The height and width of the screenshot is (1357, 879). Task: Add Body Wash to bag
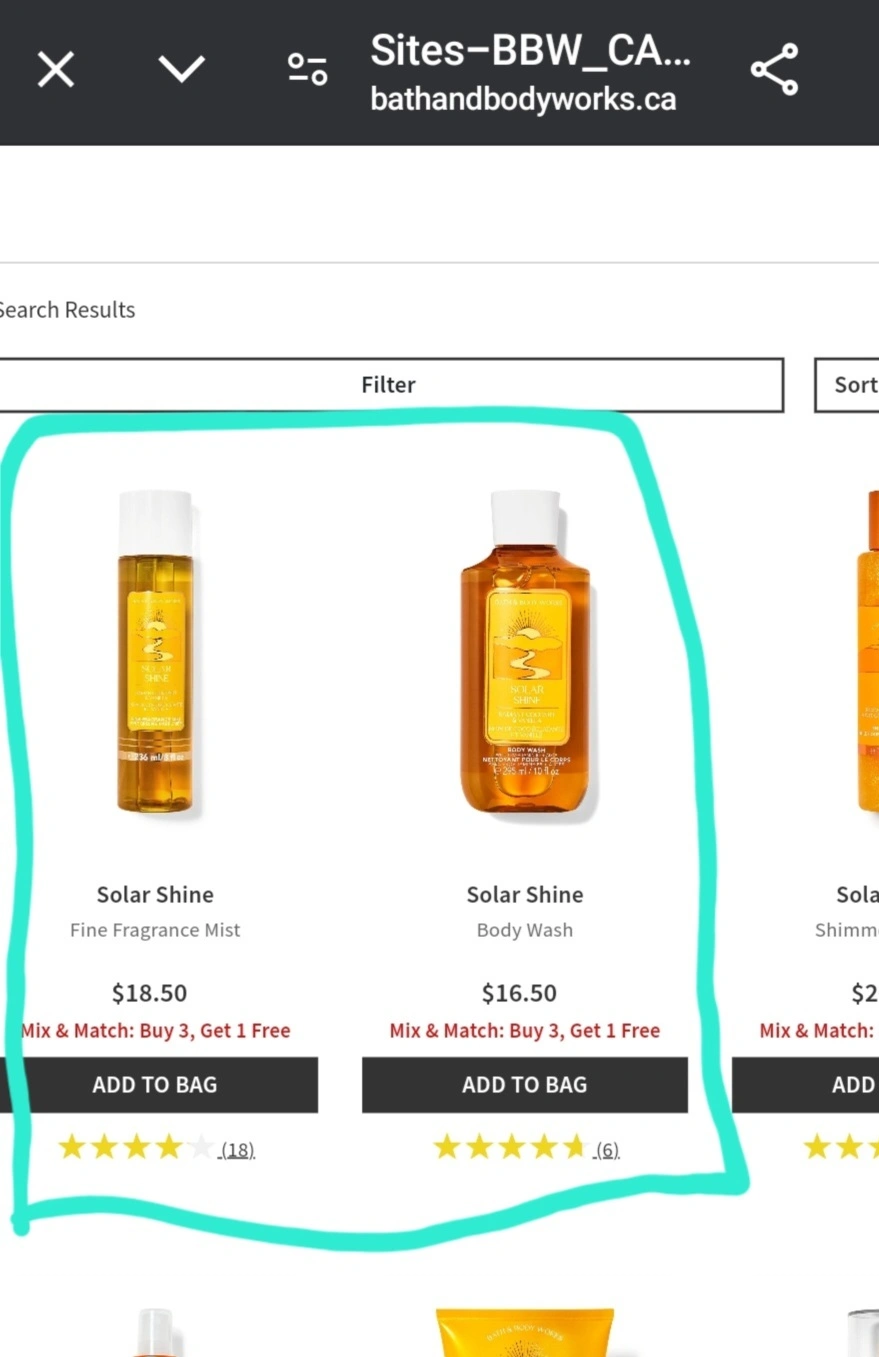pyautogui.click(x=525, y=1085)
